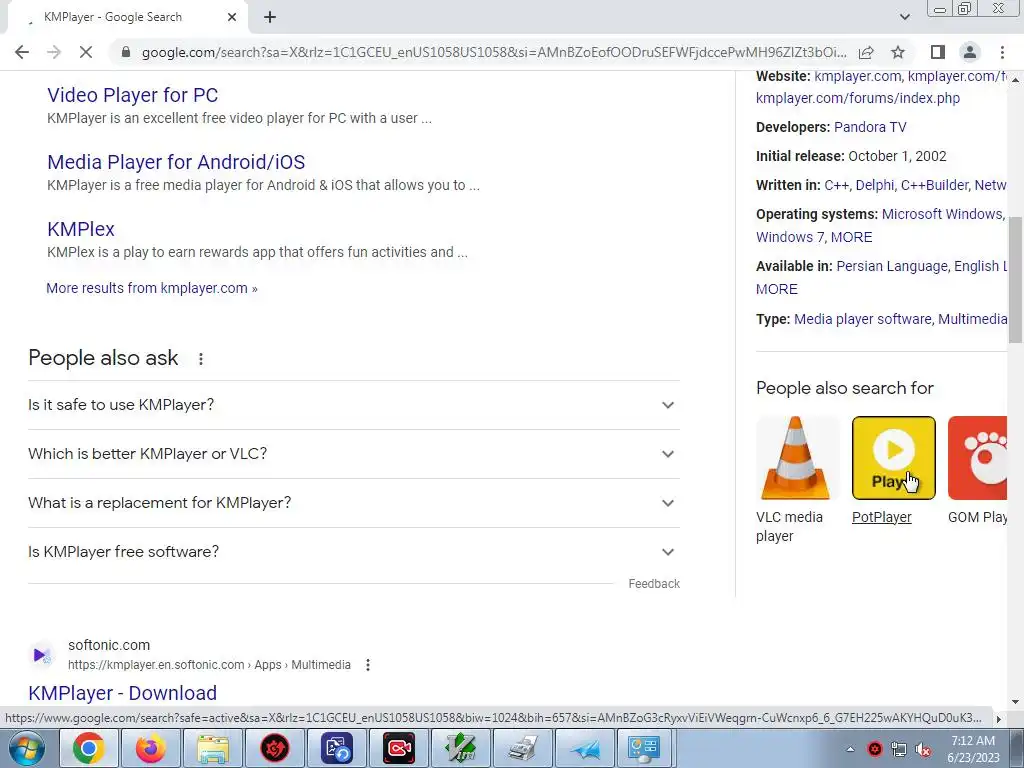The height and width of the screenshot is (768, 1024).
Task: Open the Windows Start menu
Action: tap(26, 748)
